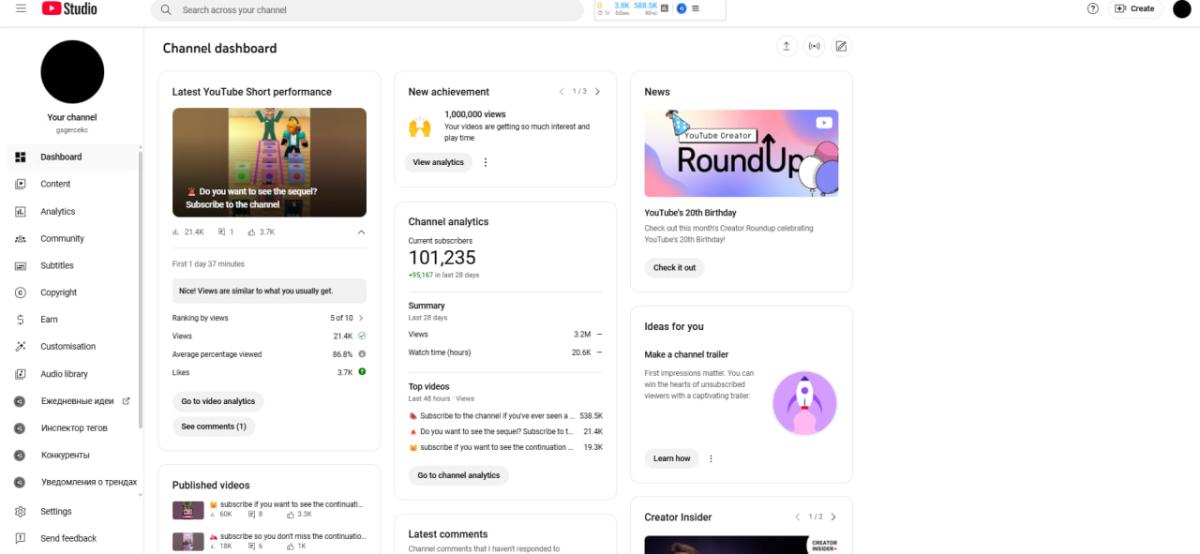Open Subtitles in the sidebar
The image size is (1200, 554).
[x=72, y=265]
